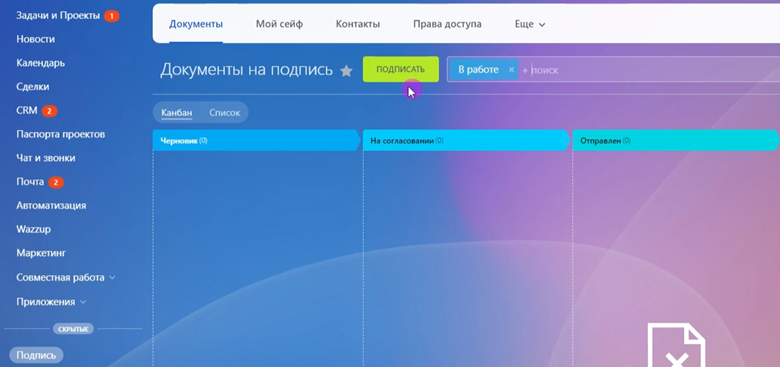Image resolution: width=780 pixels, height=367 pixels.
Task: Select the Канбан view
Action: [x=177, y=113]
